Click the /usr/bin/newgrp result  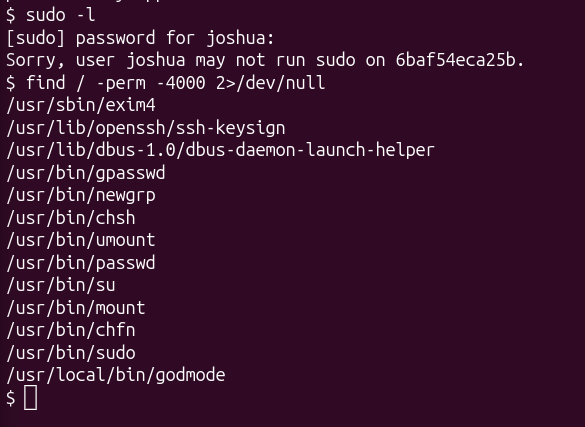(81, 195)
